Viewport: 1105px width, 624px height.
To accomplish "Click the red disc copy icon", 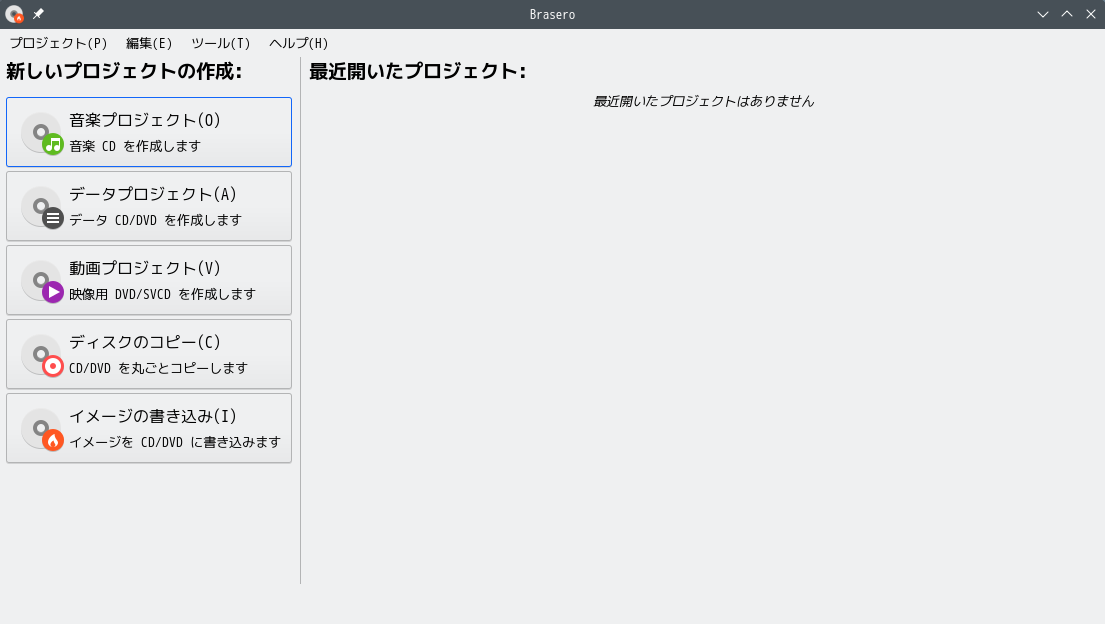I will tap(43, 355).
